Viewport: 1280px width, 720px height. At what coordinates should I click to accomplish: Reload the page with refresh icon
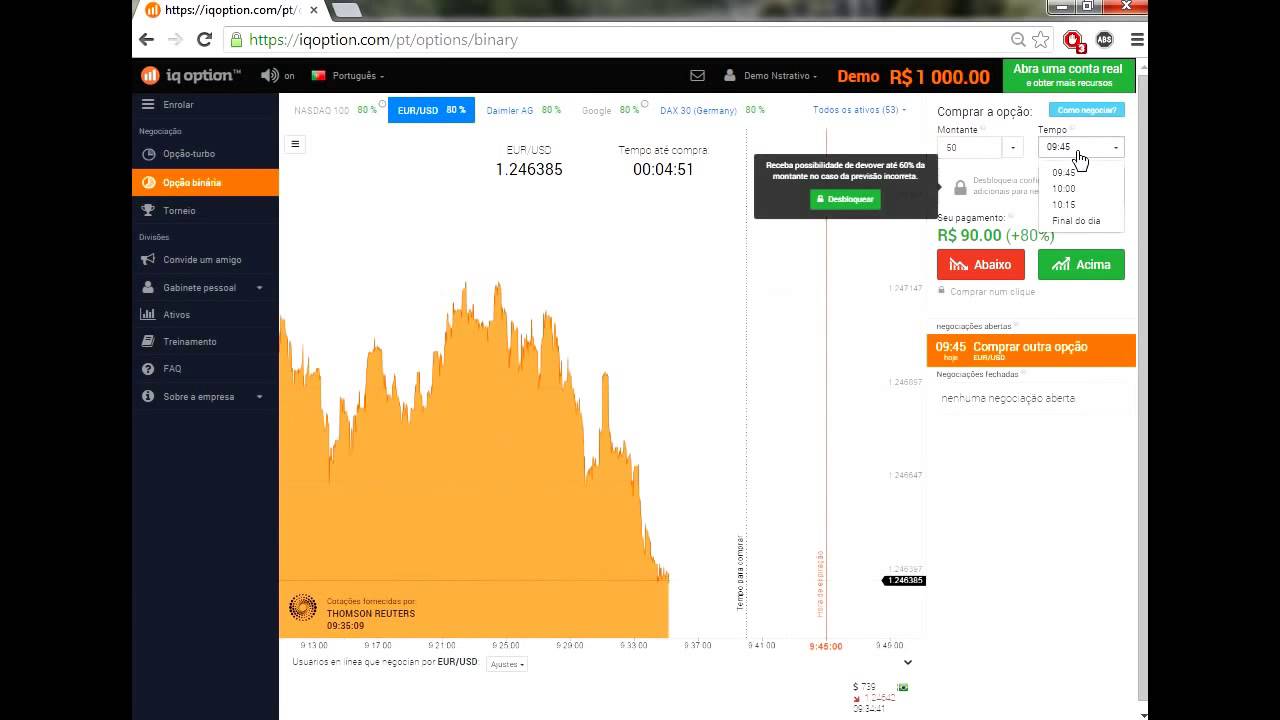pyautogui.click(x=204, y=40)
